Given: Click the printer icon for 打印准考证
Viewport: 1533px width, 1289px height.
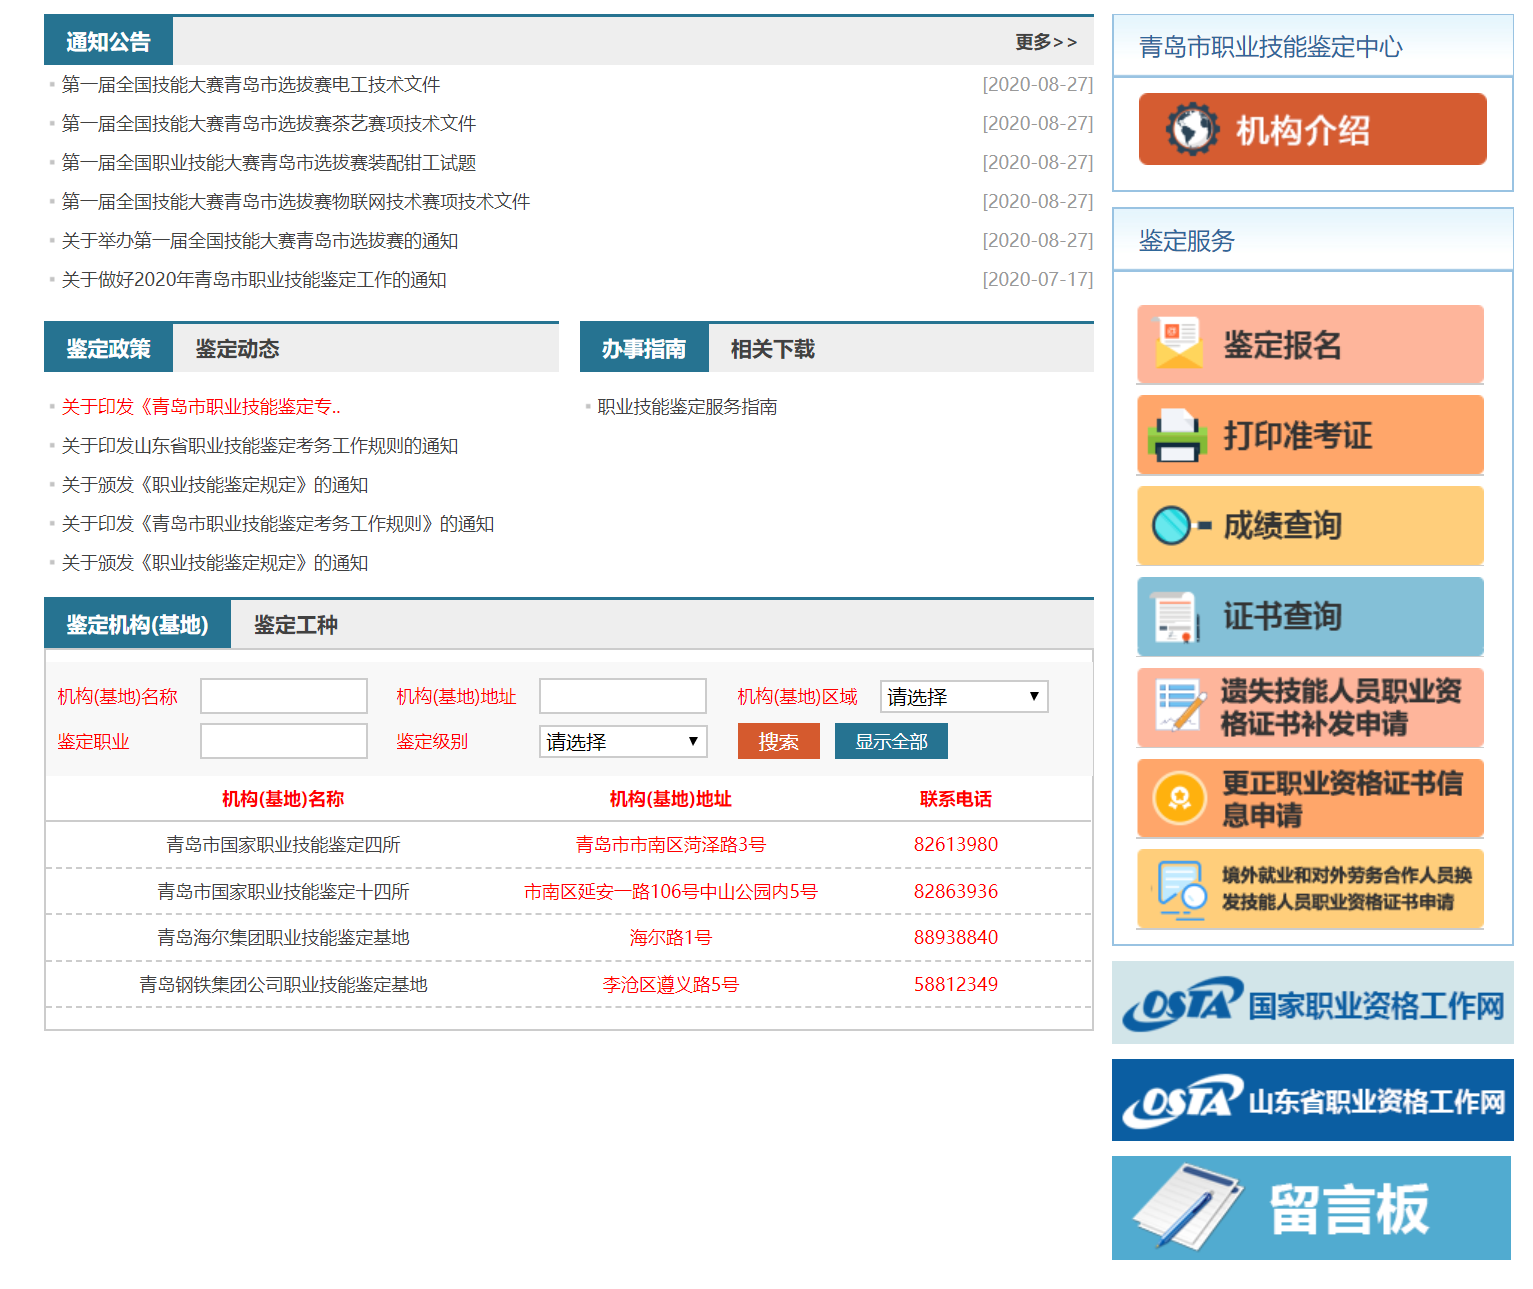Looking at the screenshot, I should click(x=1177, y=435).
